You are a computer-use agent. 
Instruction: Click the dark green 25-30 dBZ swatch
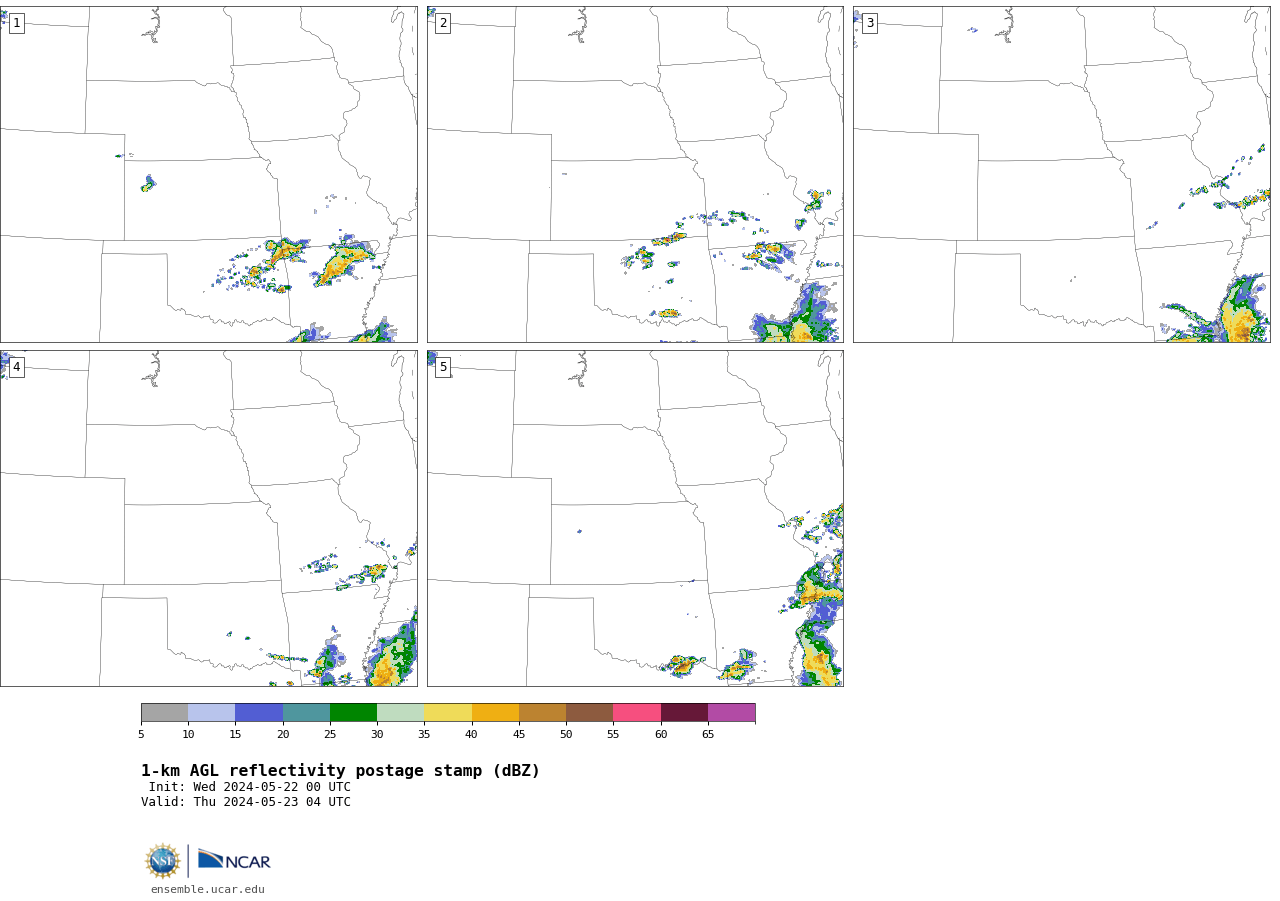point(353,712)
